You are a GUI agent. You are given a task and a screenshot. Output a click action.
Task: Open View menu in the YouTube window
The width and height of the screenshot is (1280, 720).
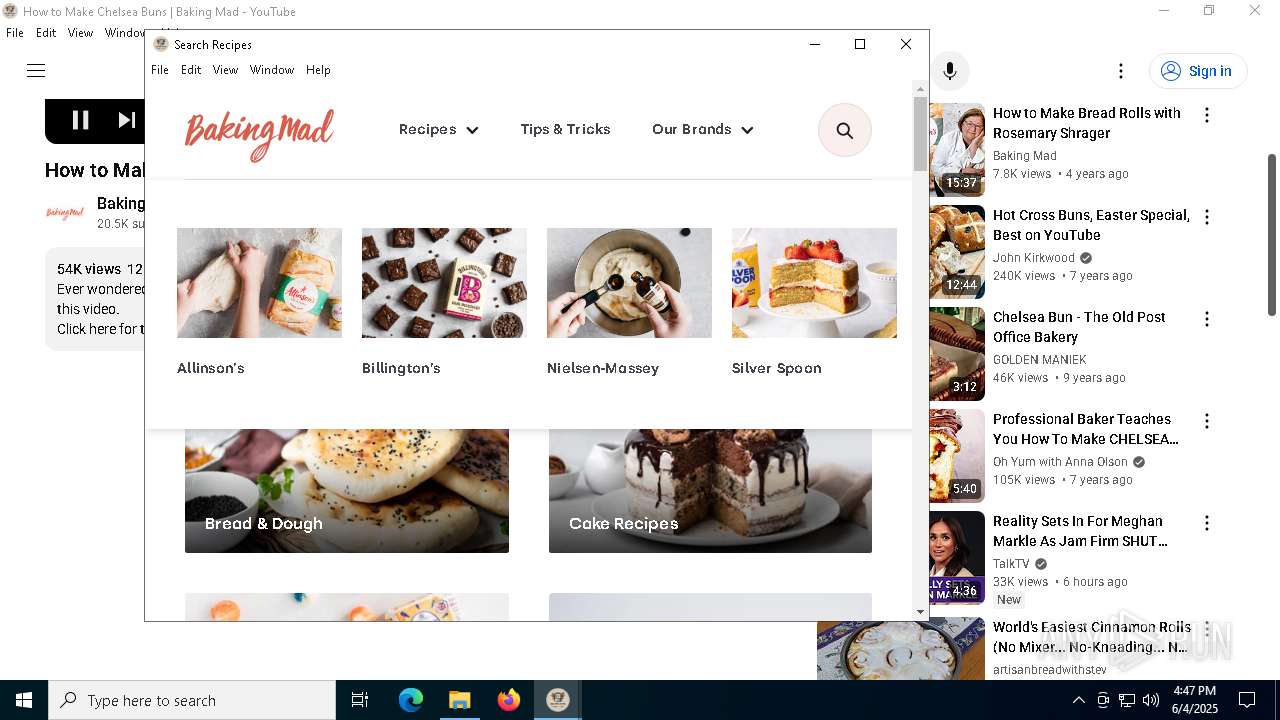(80, 33)
